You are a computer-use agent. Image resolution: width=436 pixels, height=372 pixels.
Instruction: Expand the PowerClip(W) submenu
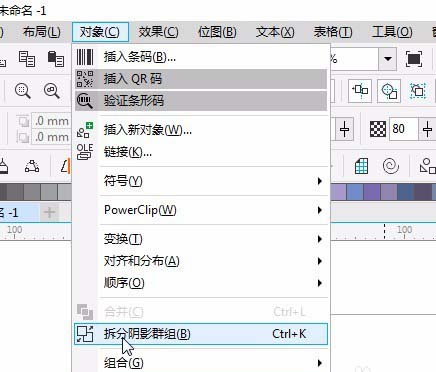(201, 210)
